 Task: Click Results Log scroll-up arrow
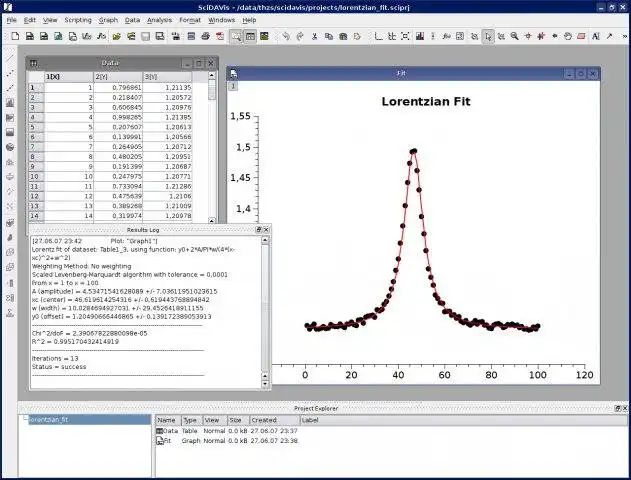(265, 240)
